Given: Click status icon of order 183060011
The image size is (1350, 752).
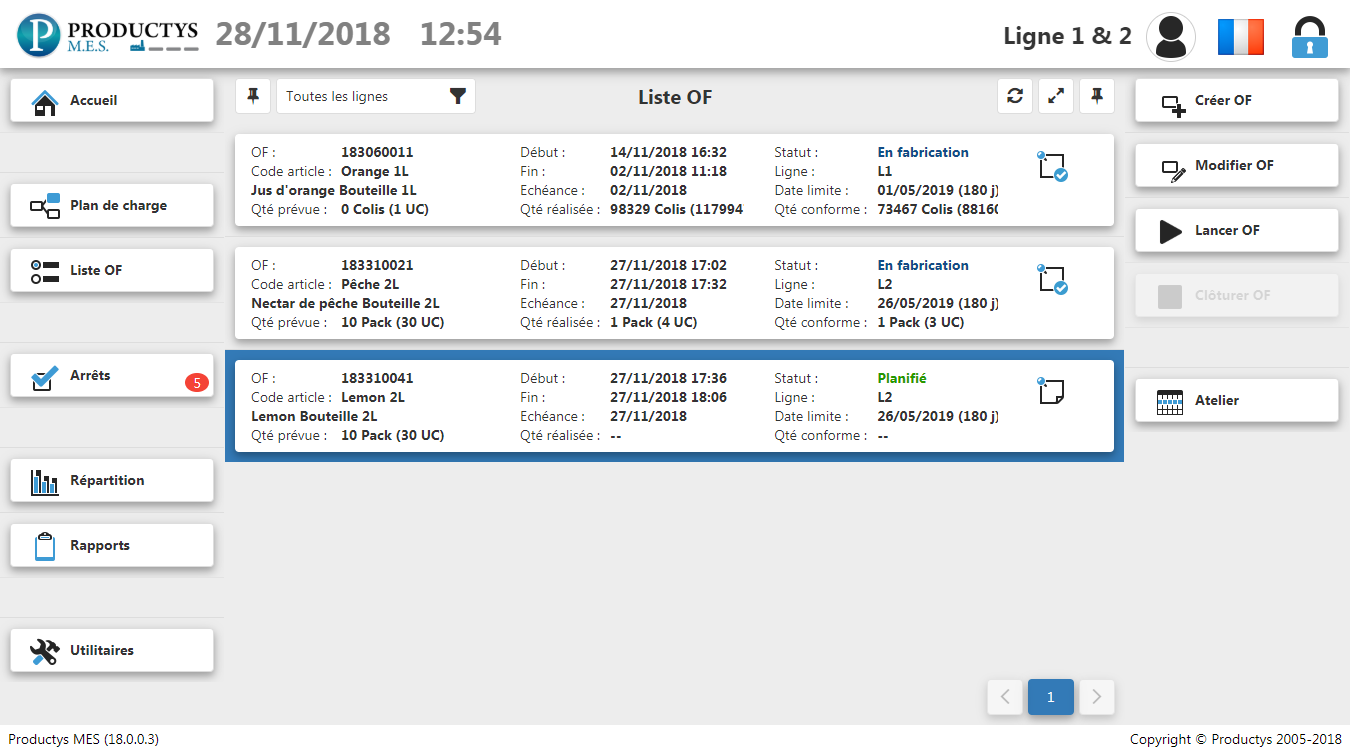Looking at the screenshot, I should [1052, 167].
